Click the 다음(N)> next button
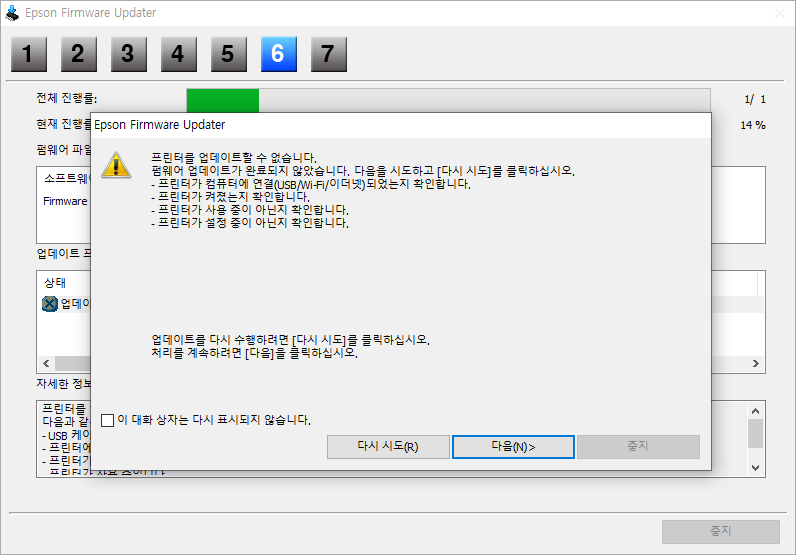The width and height of the screenshot is (796, 555). pos(513,447)
